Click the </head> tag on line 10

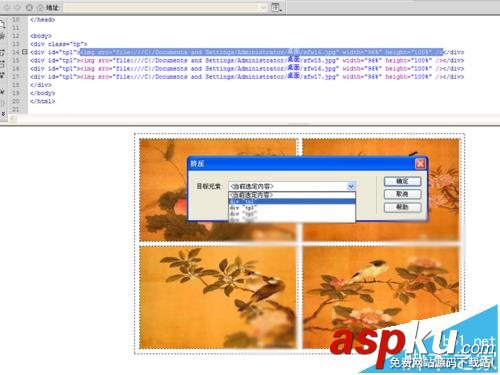(42, 20)
